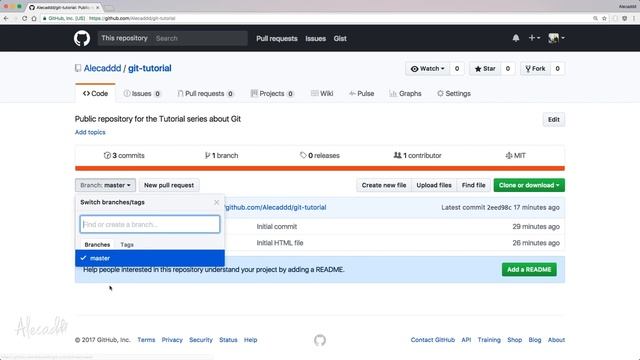Open the repository Pull requests tab

[x=205, y=93]
